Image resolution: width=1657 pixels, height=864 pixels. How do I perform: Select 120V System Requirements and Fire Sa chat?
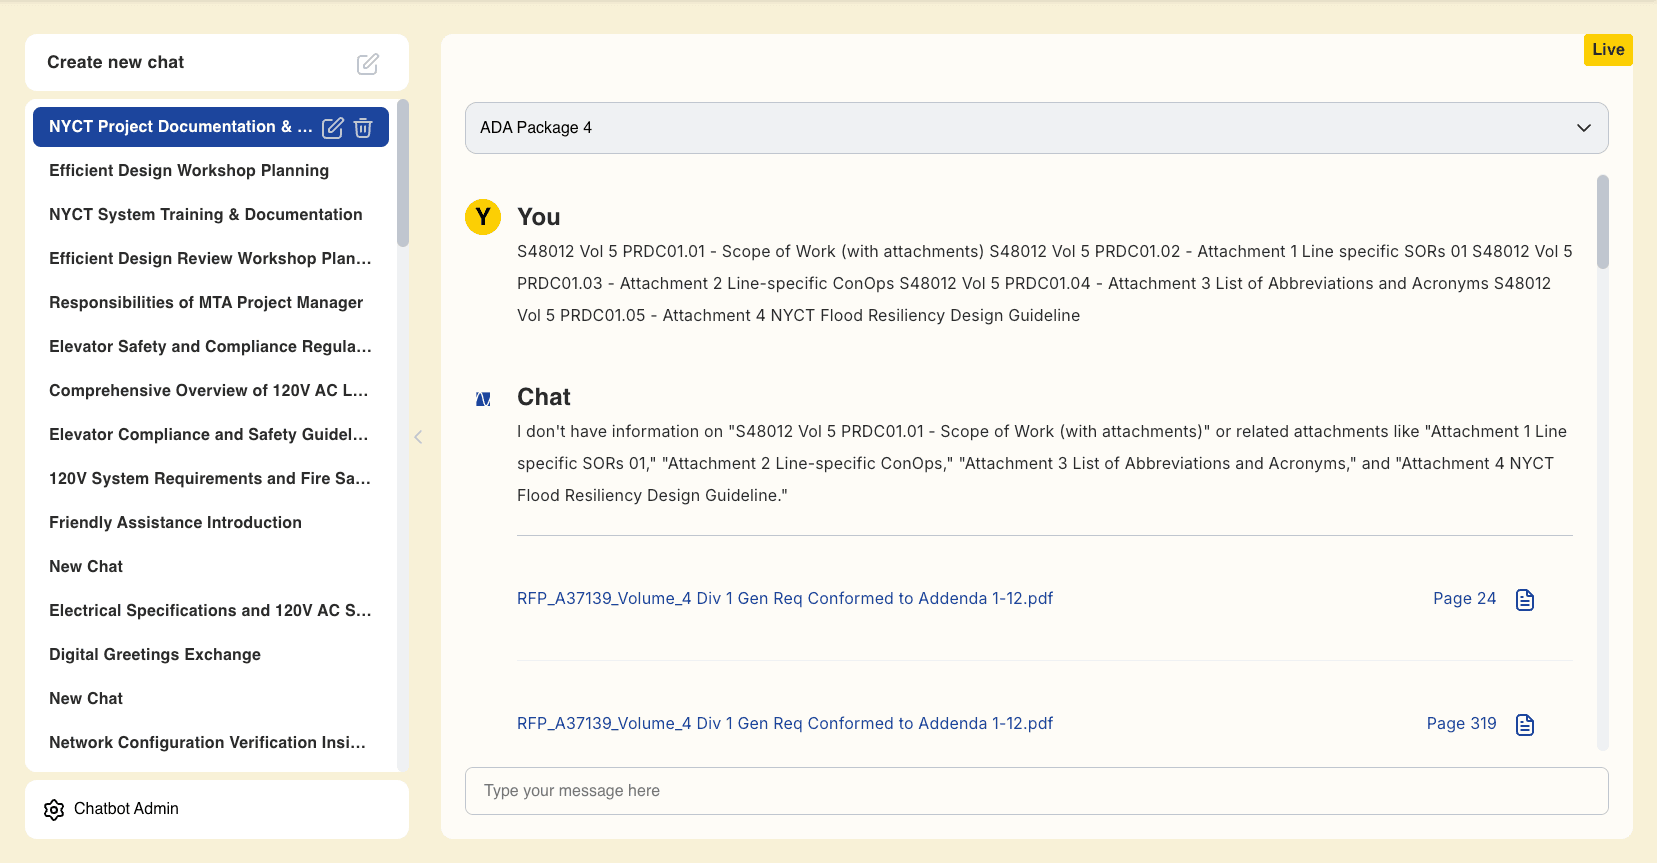pyautogui.click(x=210, y=479)
